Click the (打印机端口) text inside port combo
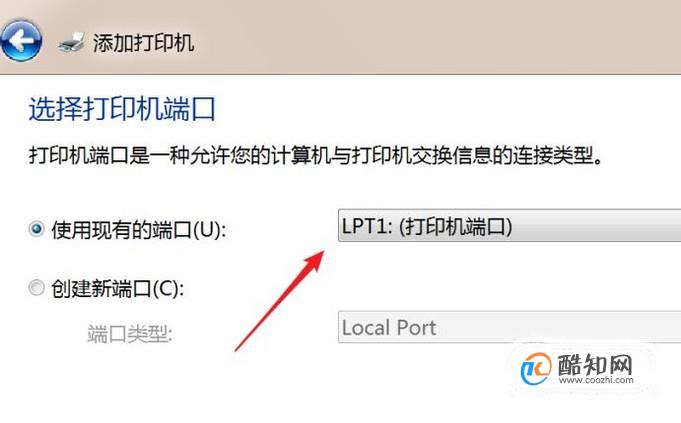This screenshot has width=681, height=423. (x=456, y=226)
